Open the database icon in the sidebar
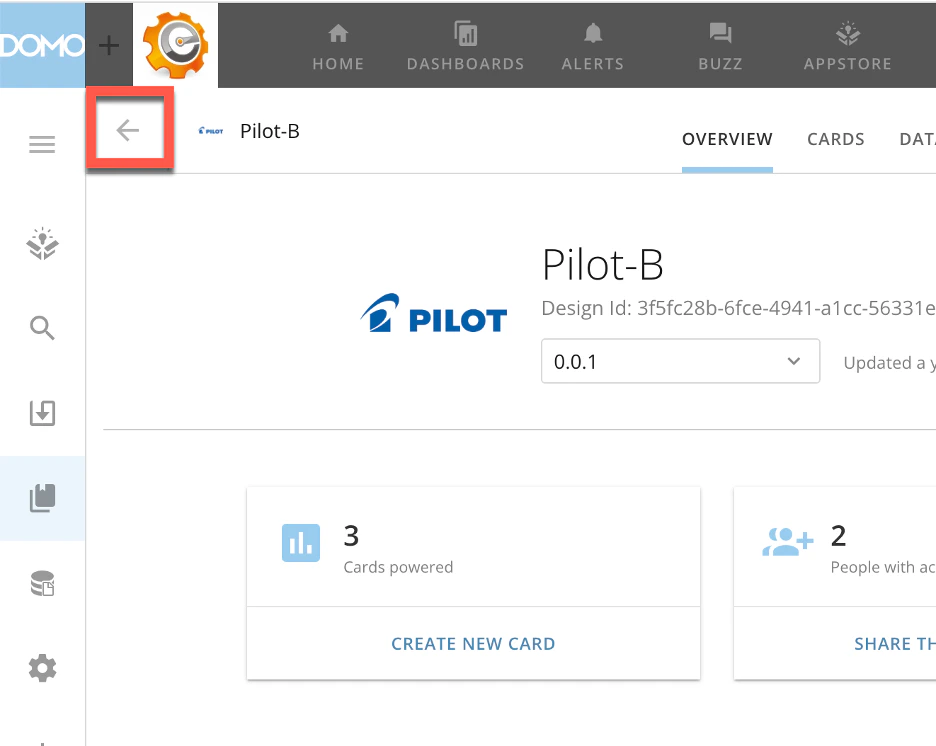This screenshot has height=746, width=936. coord(42,583)
